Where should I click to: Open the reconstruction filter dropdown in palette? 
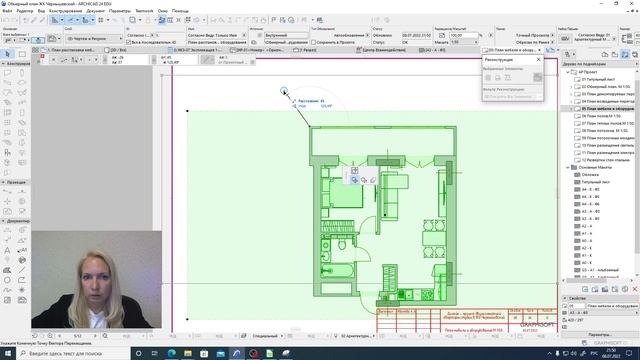point(513,97)
